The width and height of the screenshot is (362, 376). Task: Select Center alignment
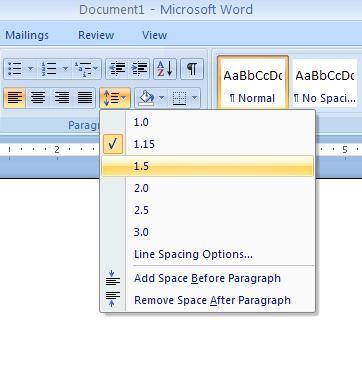pos(38,98)
